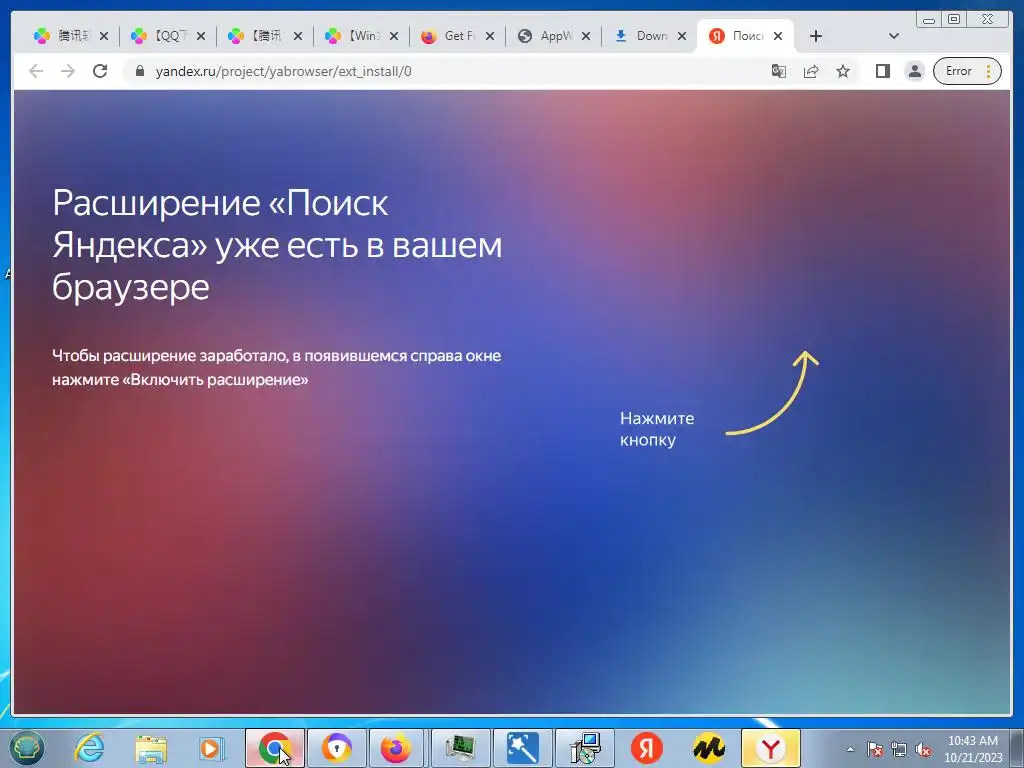Open the Translate this page icon
Screen dimensions: 1024x768
coord(778,71)
